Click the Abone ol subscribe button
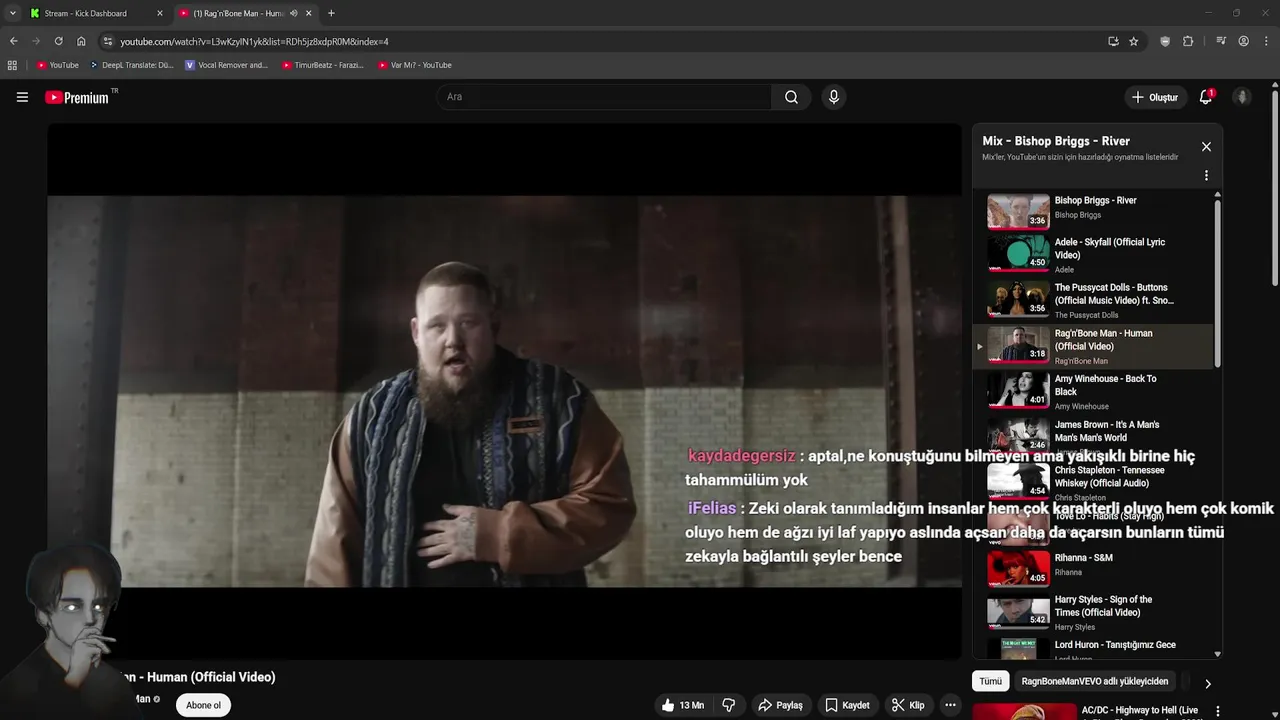Viewport: 1280px width, 720px height. [x=203, y=705]
